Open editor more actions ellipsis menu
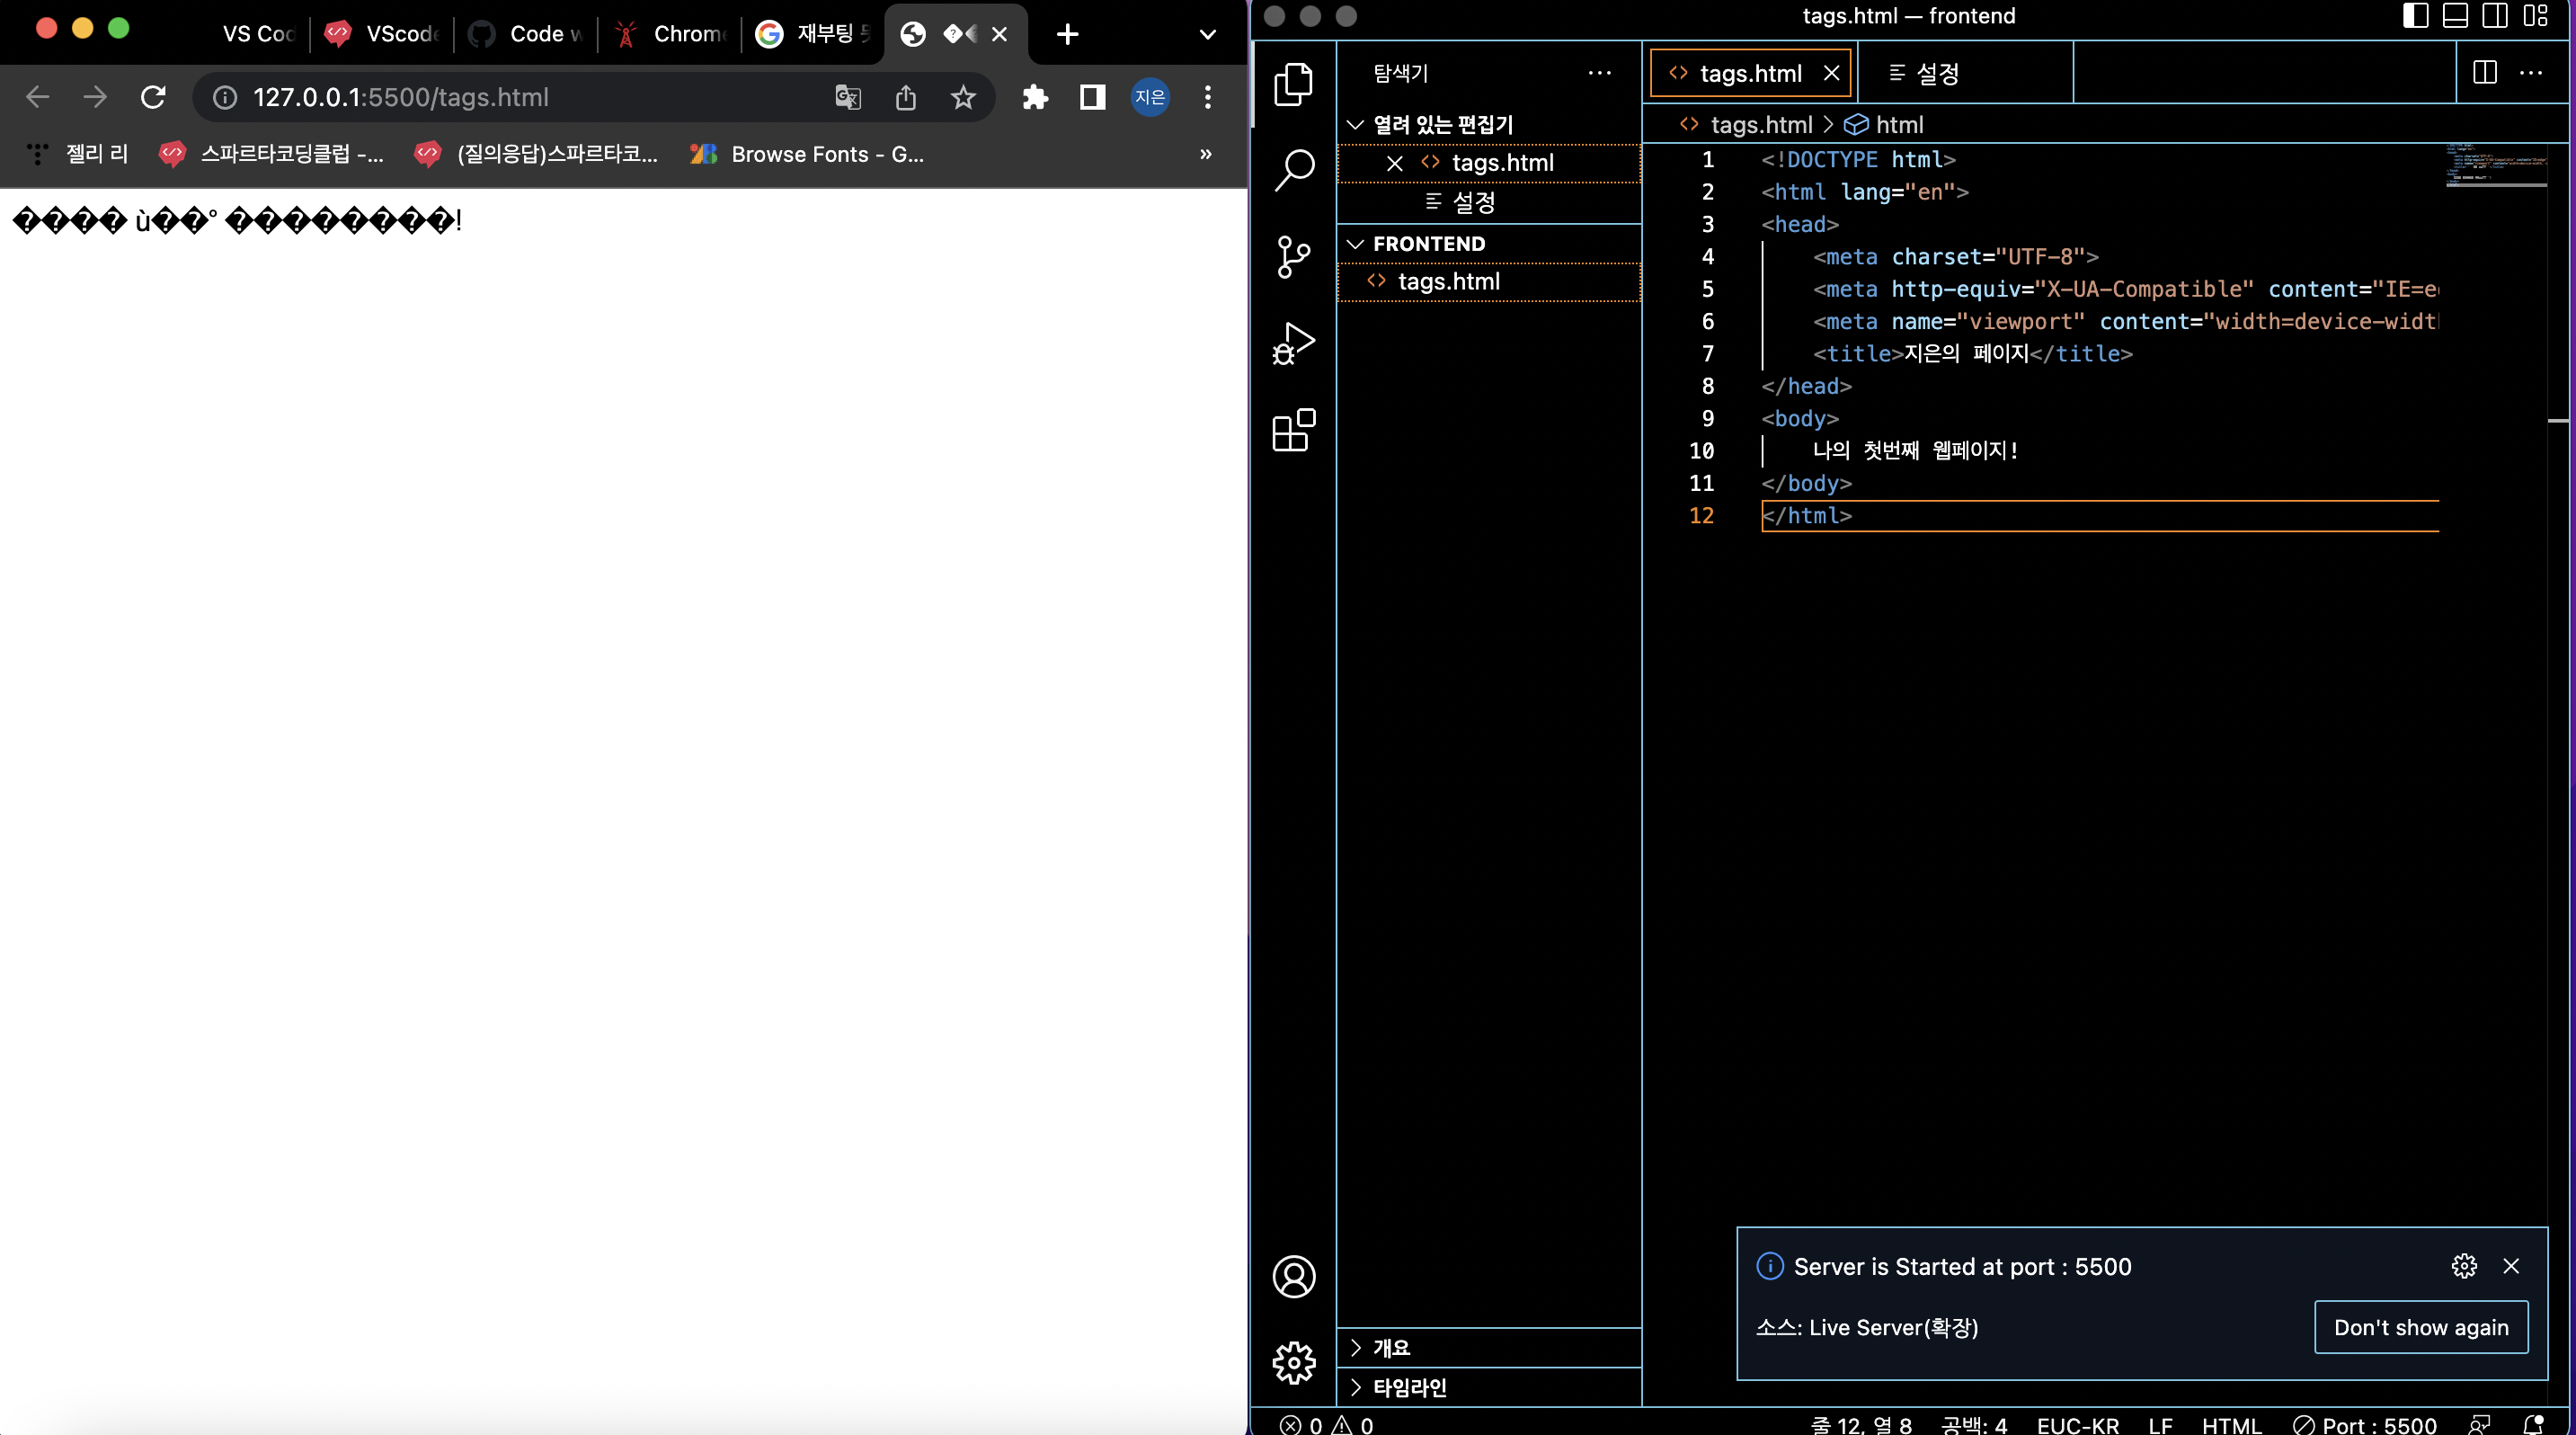The image size is (2576, 1435). point(2530,73)
